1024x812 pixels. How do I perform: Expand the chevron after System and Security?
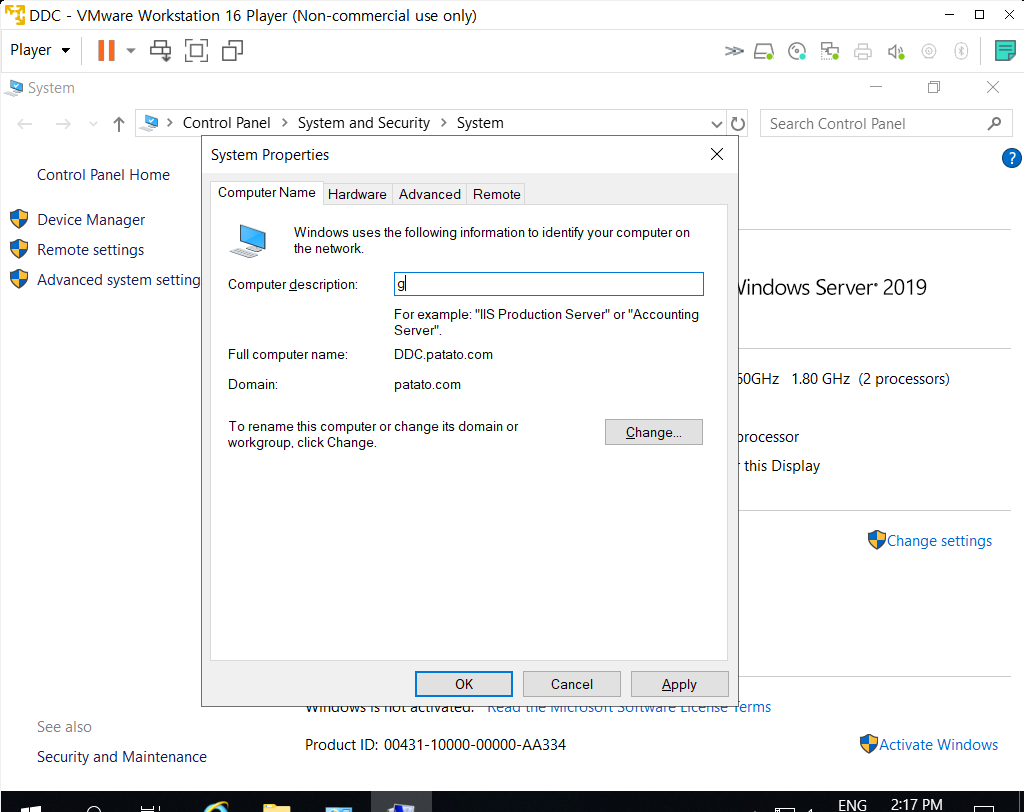(443, 123)
